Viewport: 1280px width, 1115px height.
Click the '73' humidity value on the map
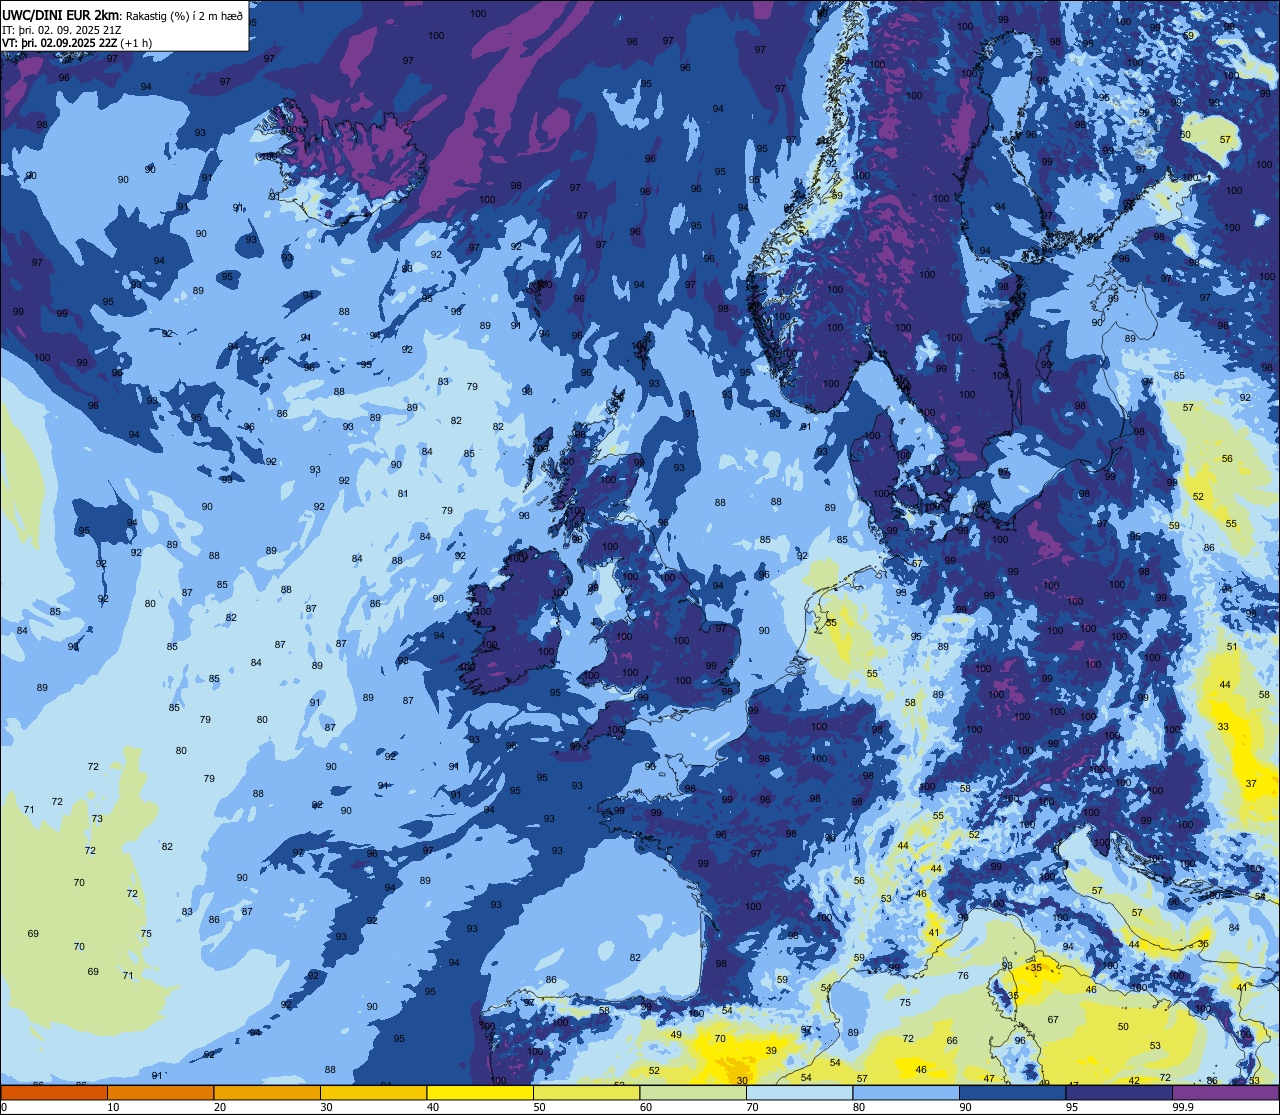tap(97, 819)
